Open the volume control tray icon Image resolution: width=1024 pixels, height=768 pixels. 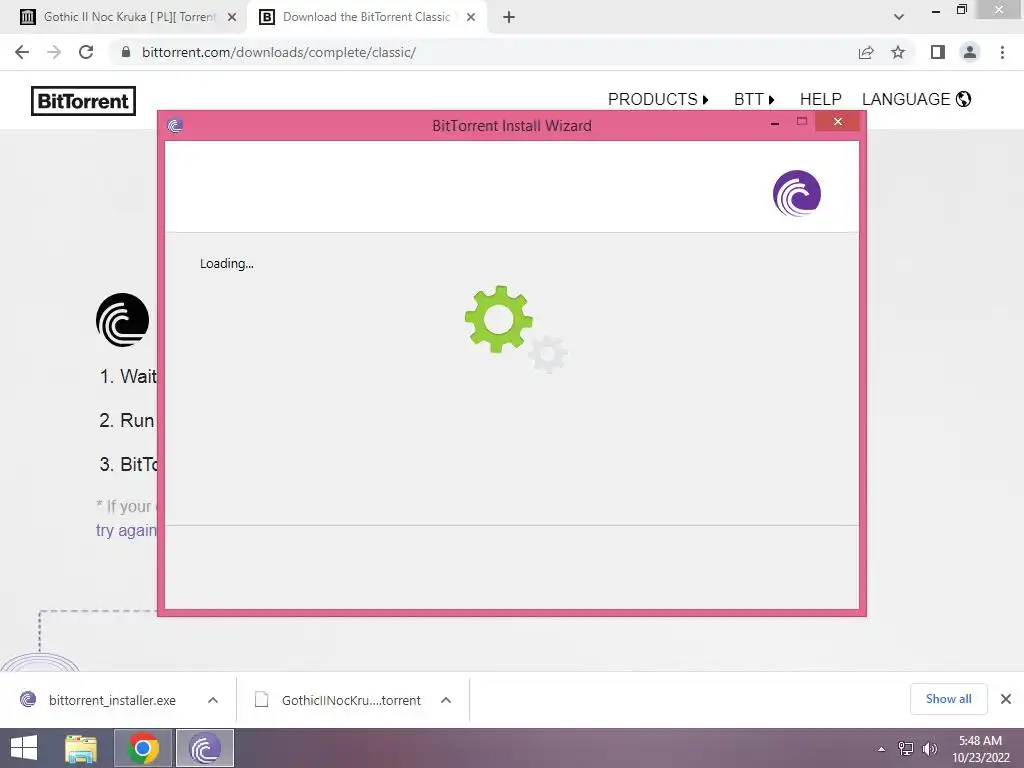pos(930,749)
